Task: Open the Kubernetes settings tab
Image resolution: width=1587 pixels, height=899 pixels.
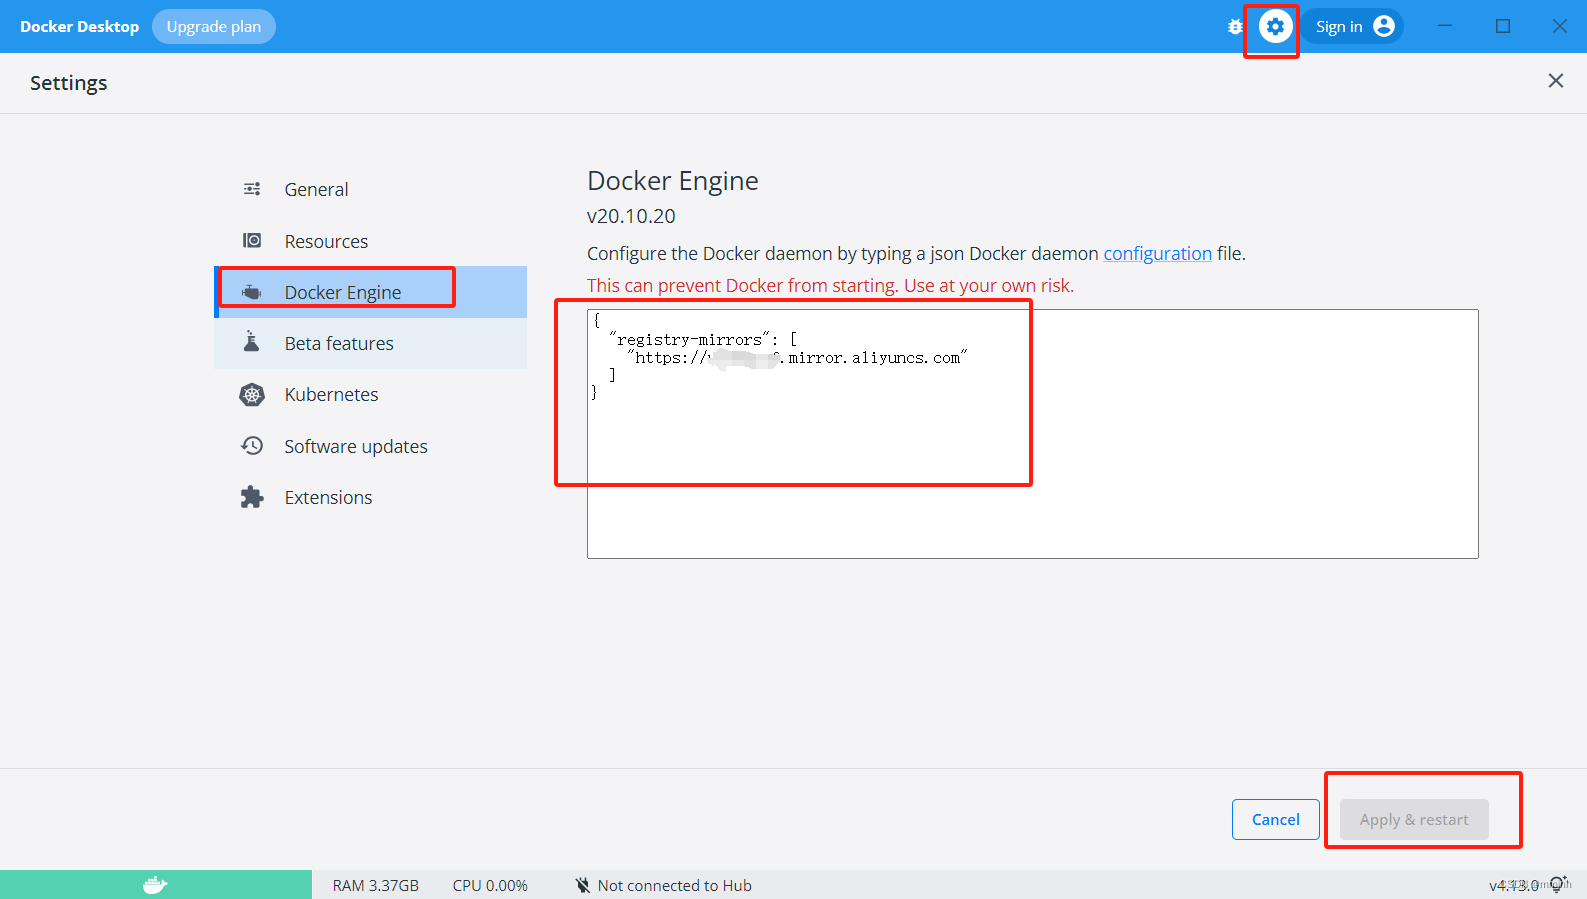Action: click(x=370, y=395)
